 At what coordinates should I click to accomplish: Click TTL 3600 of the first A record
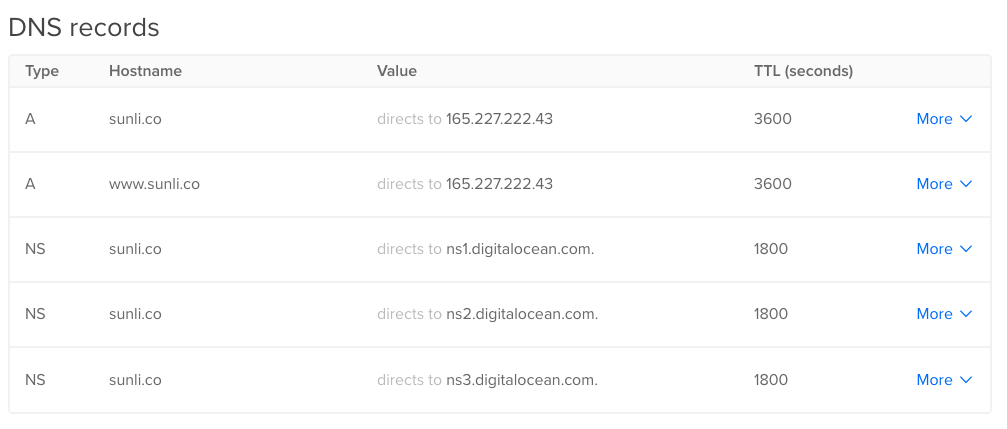772,119
